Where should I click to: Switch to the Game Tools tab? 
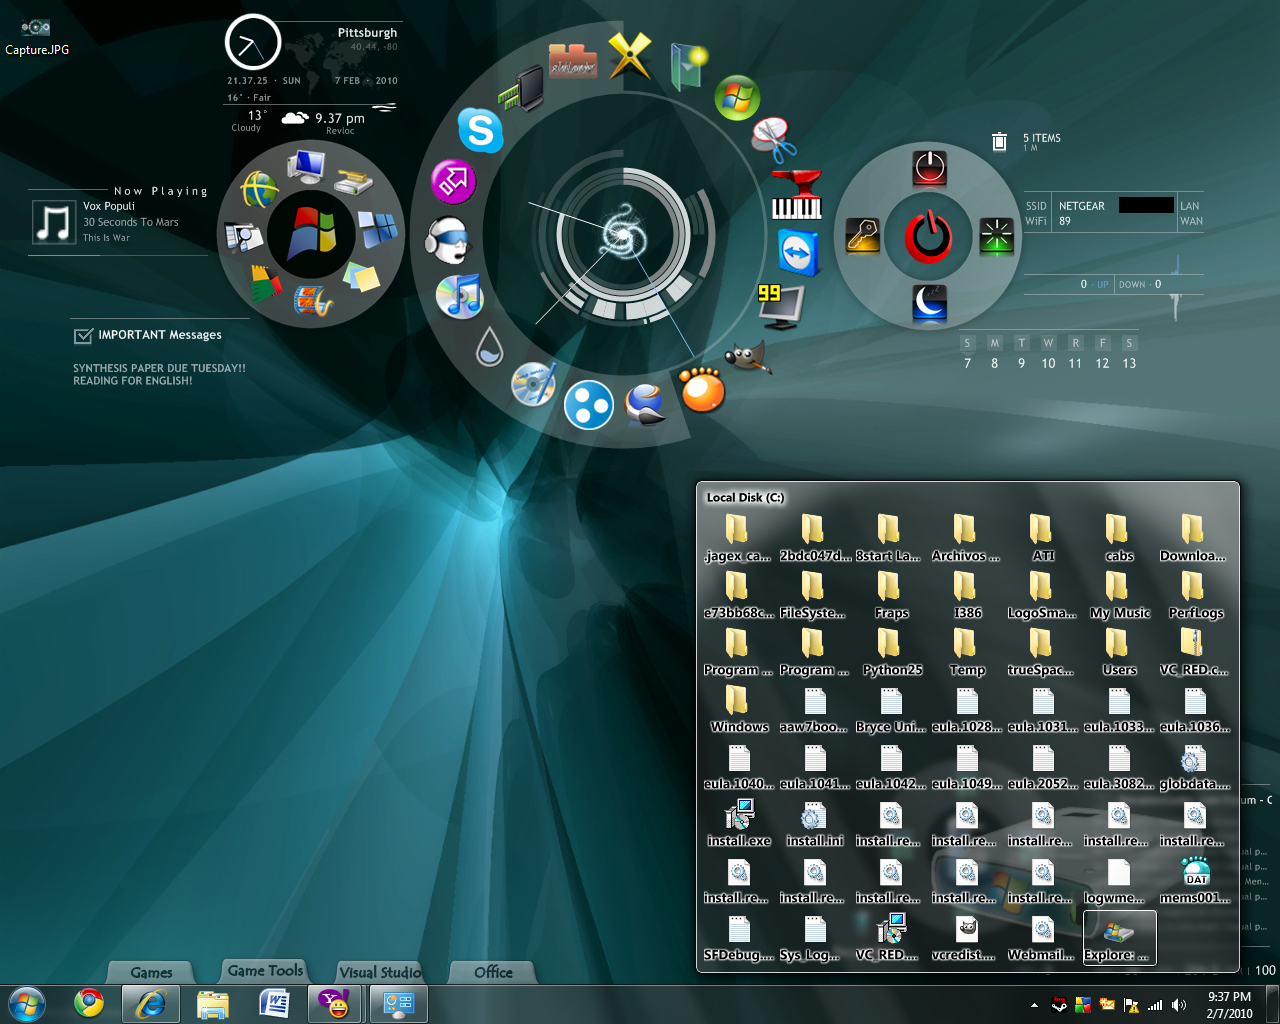(265, 970)
